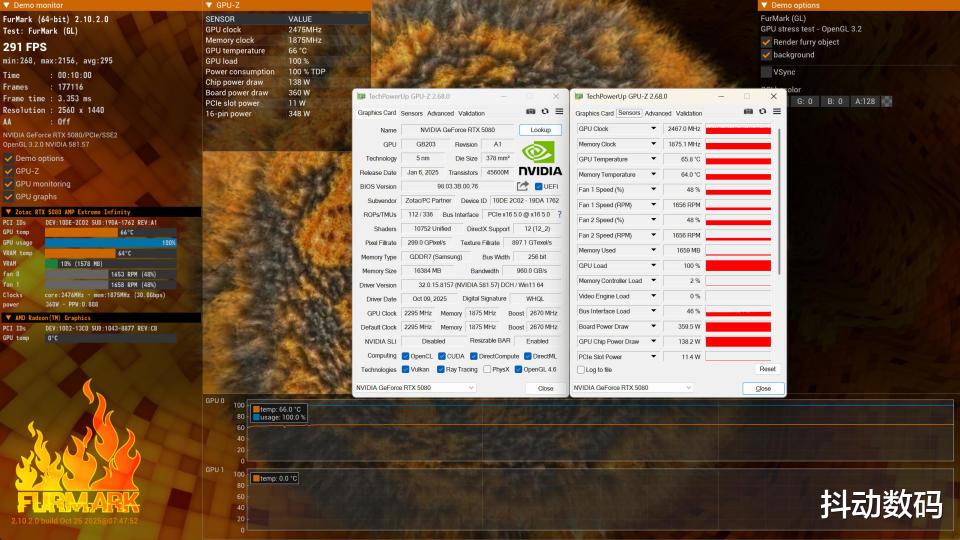Open Memory Temperature sensor dropdown arrow
Screen dimensions: 960x540
(x=653, y=174)
